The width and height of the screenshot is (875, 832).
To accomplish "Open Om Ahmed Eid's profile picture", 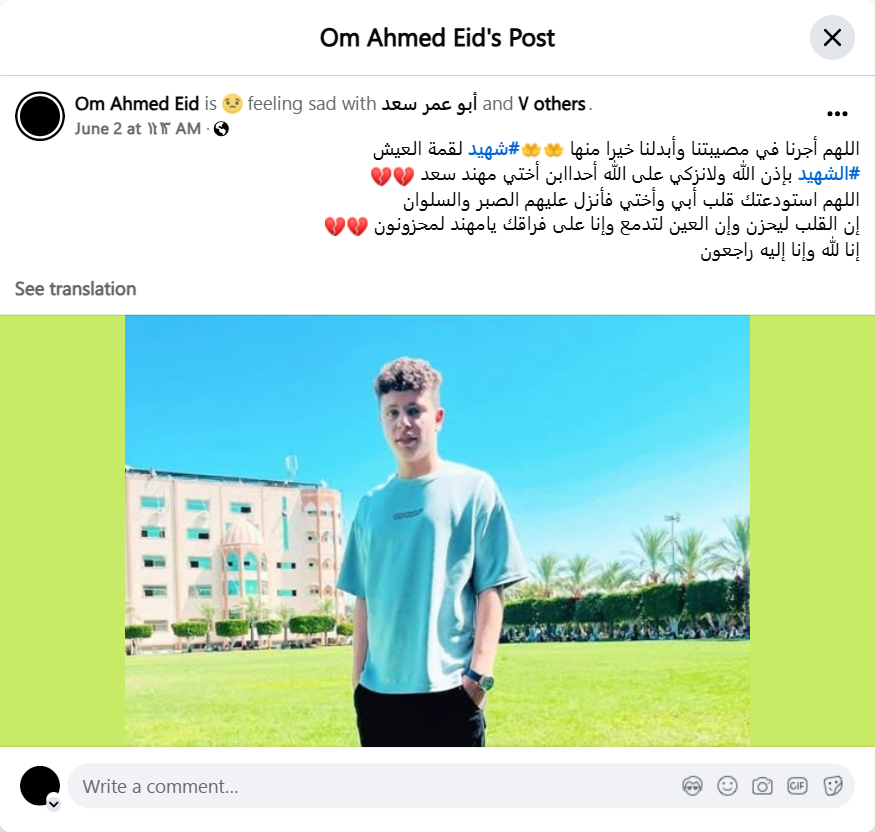I will pyautogui.click(x=40, y=116).
